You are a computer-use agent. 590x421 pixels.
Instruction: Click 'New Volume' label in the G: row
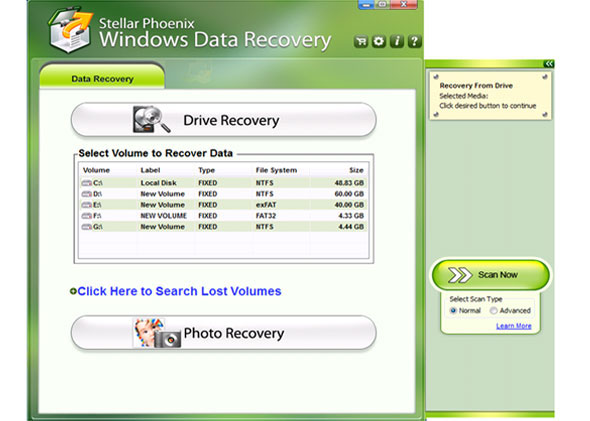pyautogui.click(x=163, y=227)
